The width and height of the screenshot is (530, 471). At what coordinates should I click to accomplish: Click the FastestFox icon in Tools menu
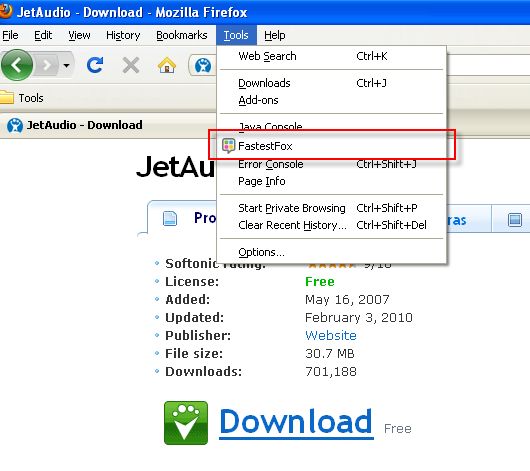pos(228,146)
